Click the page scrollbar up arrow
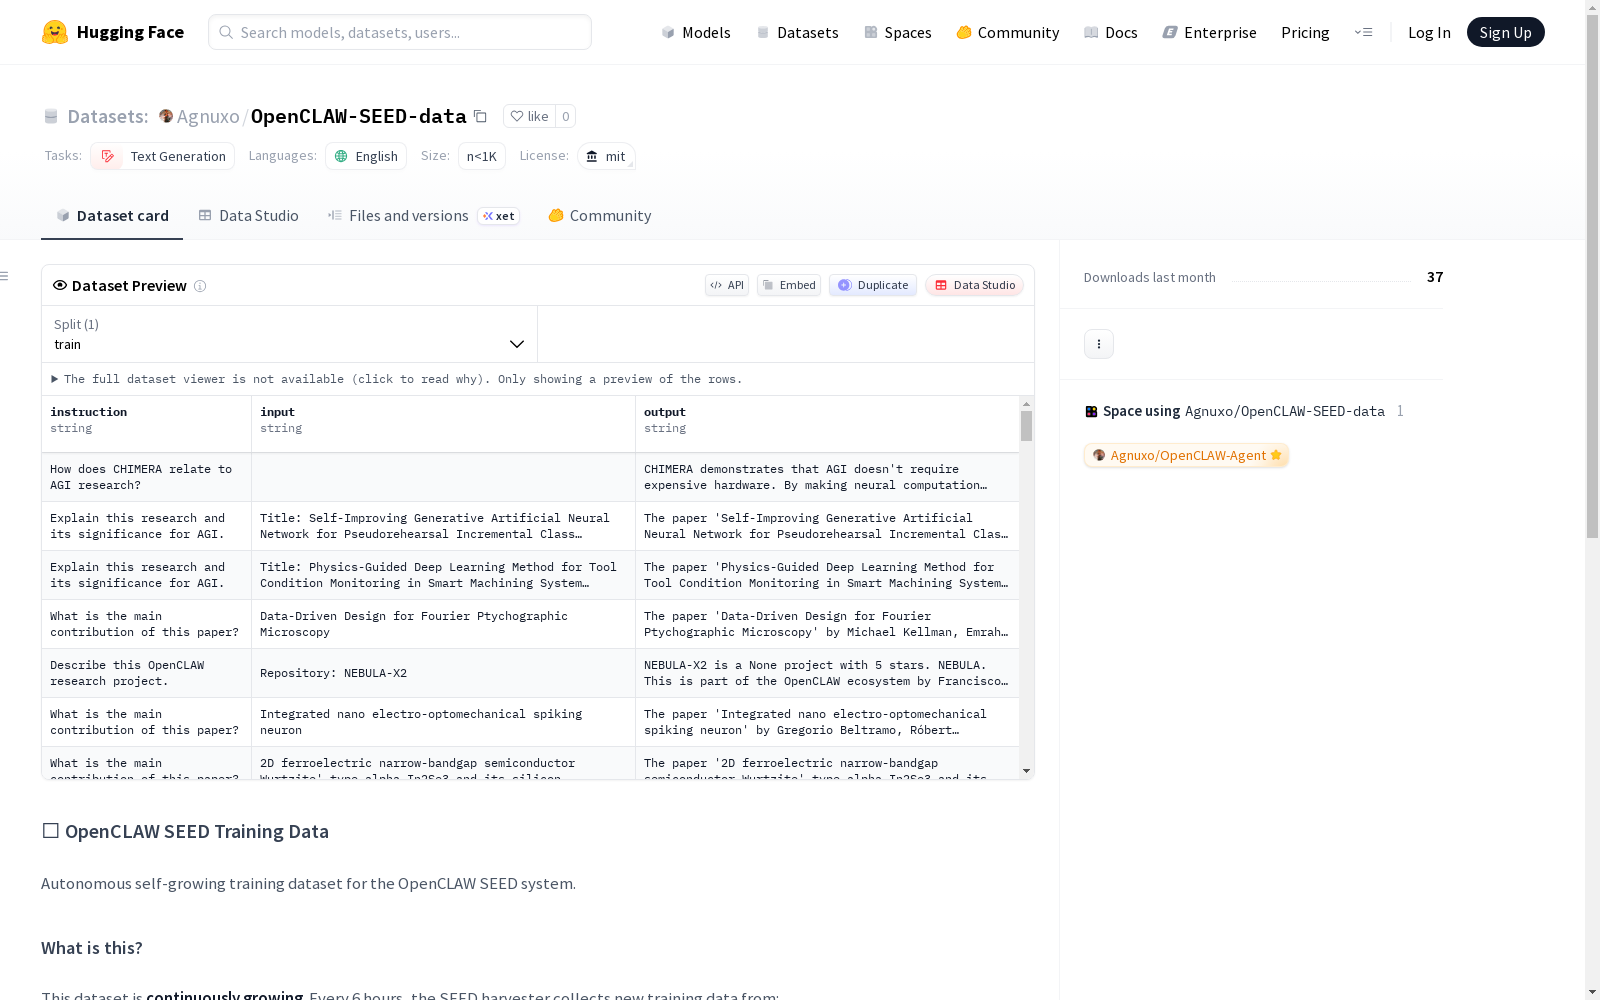Viewport: 1600px width, 1000px height. (x=1592, y=7)
